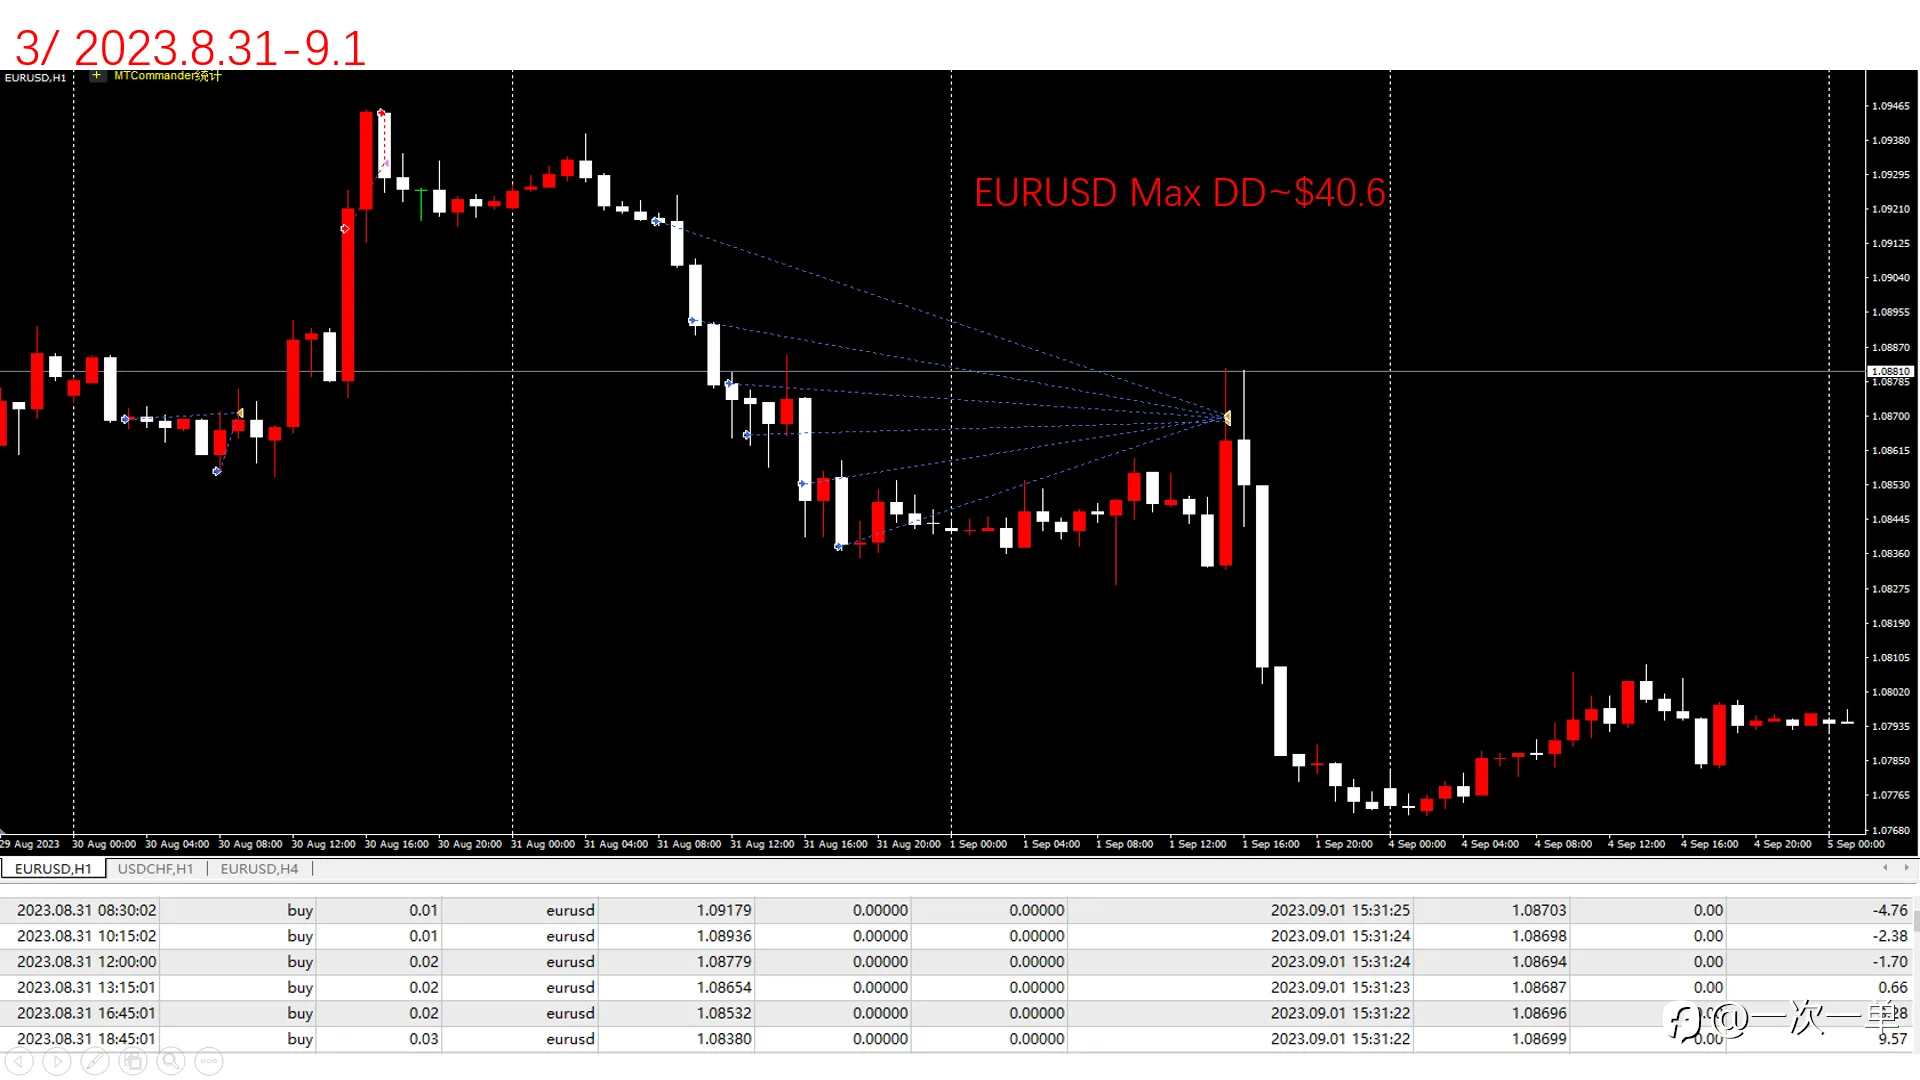Click the magnifier zoom icon

pyautogui.click(x=171, y=1062)
